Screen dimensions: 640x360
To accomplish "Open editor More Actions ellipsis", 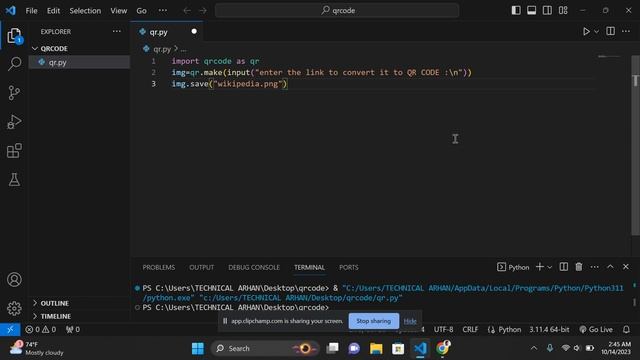I will click(x=626, y=31).
